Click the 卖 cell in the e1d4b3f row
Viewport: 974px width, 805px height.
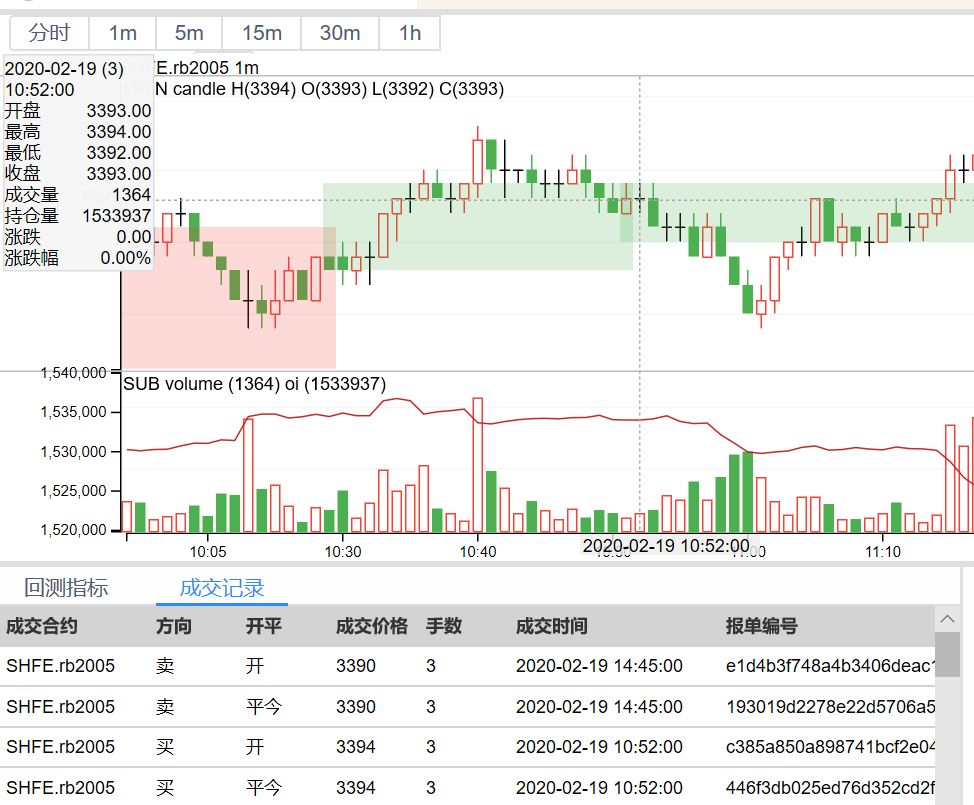[x=165, y=666]
